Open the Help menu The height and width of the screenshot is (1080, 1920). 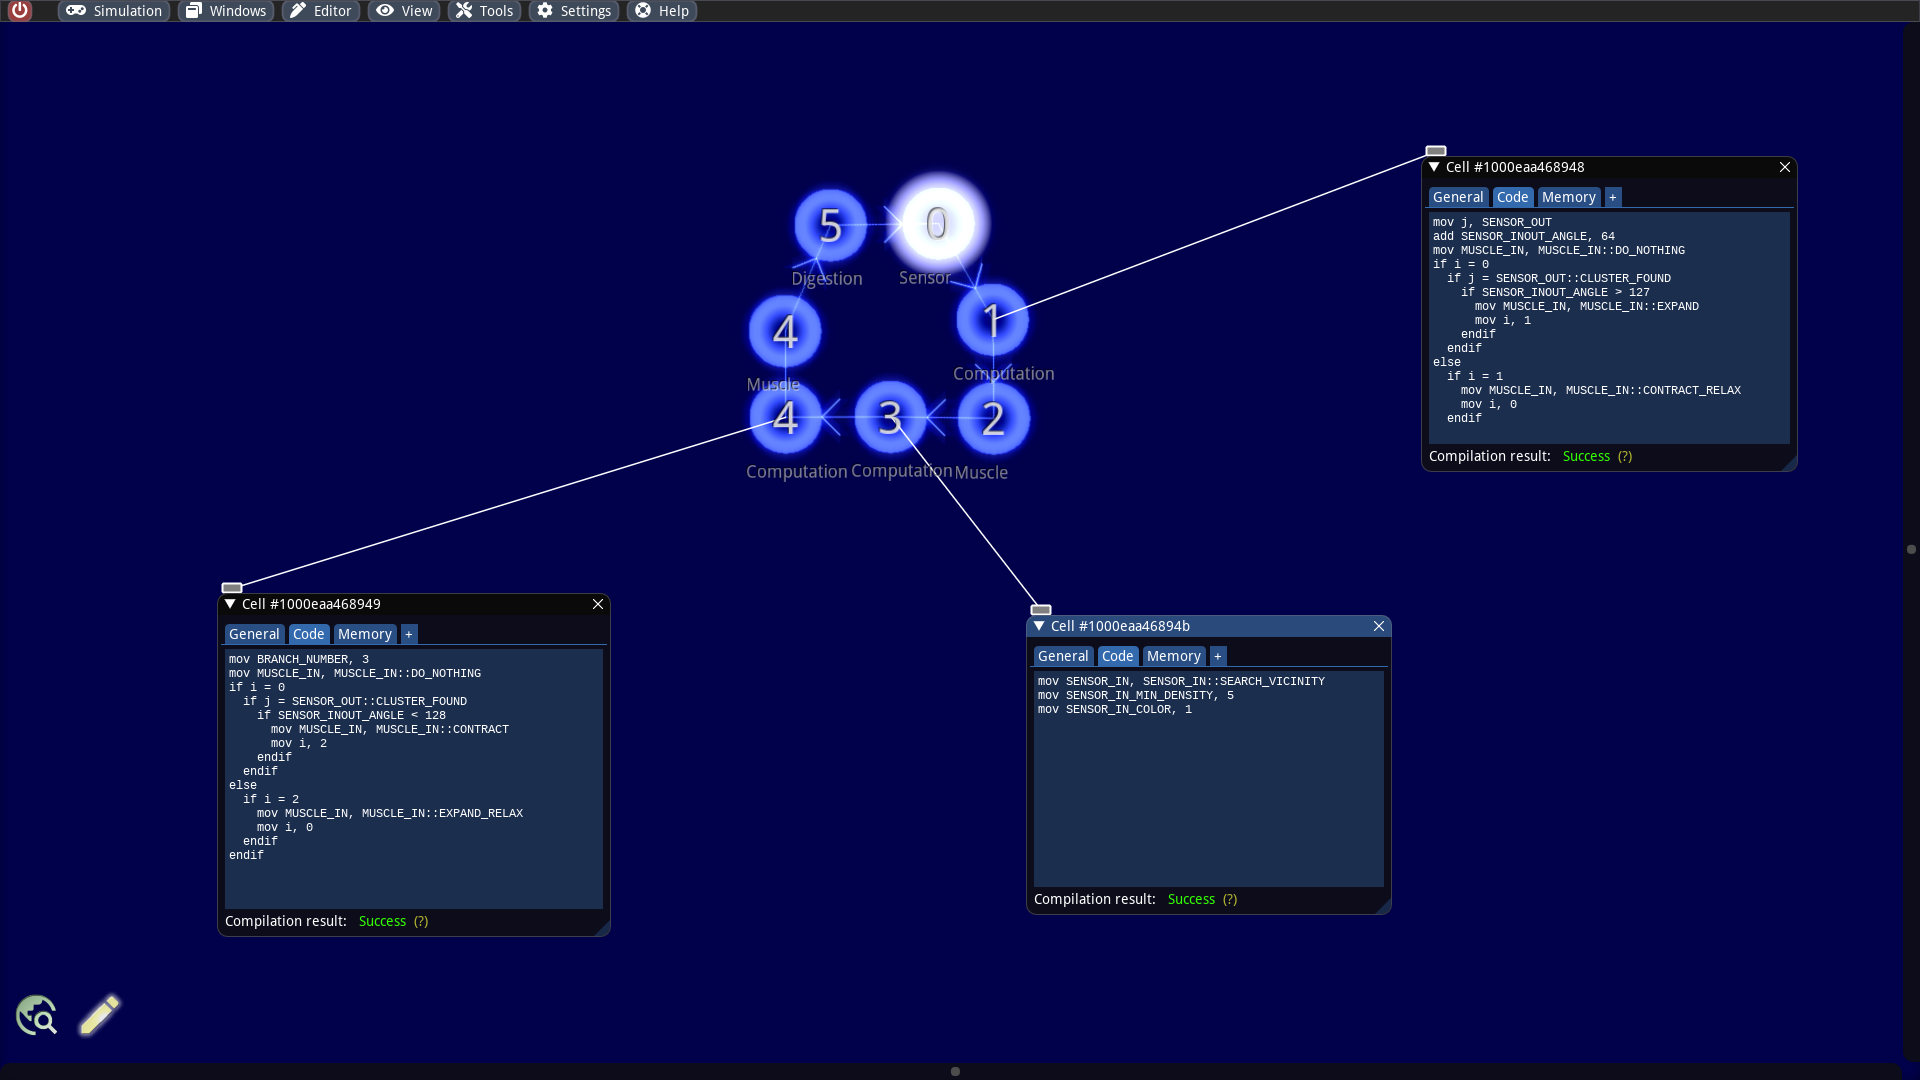pos(662,11)
